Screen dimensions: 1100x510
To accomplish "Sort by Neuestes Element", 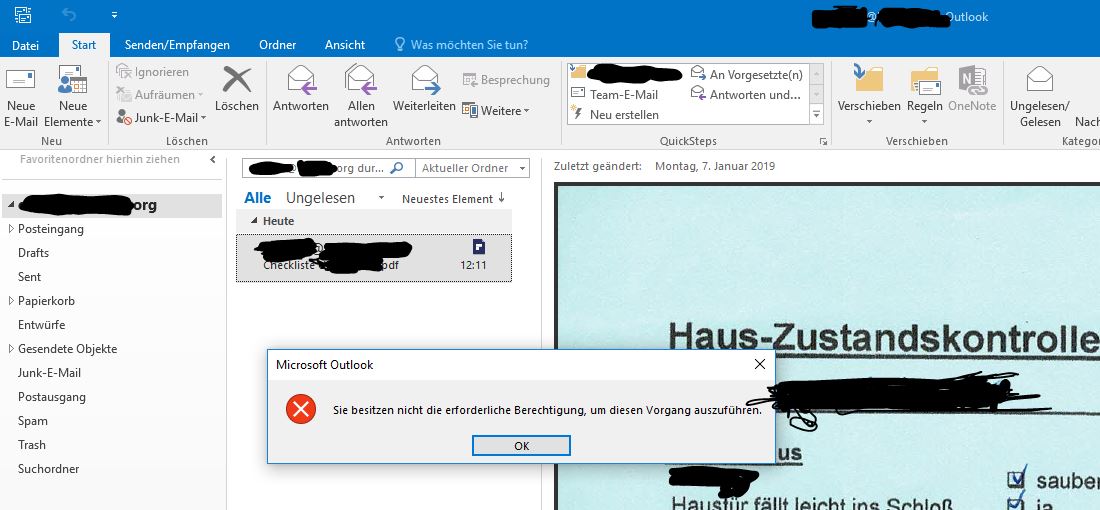I will 452,199.
